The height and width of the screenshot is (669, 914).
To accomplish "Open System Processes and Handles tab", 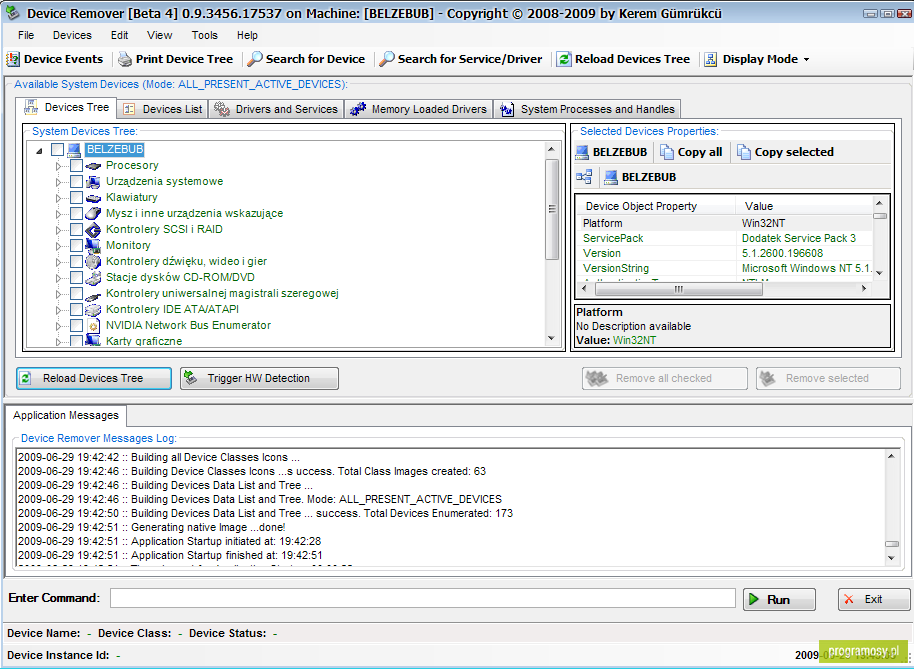I will (x=586, y=109).
